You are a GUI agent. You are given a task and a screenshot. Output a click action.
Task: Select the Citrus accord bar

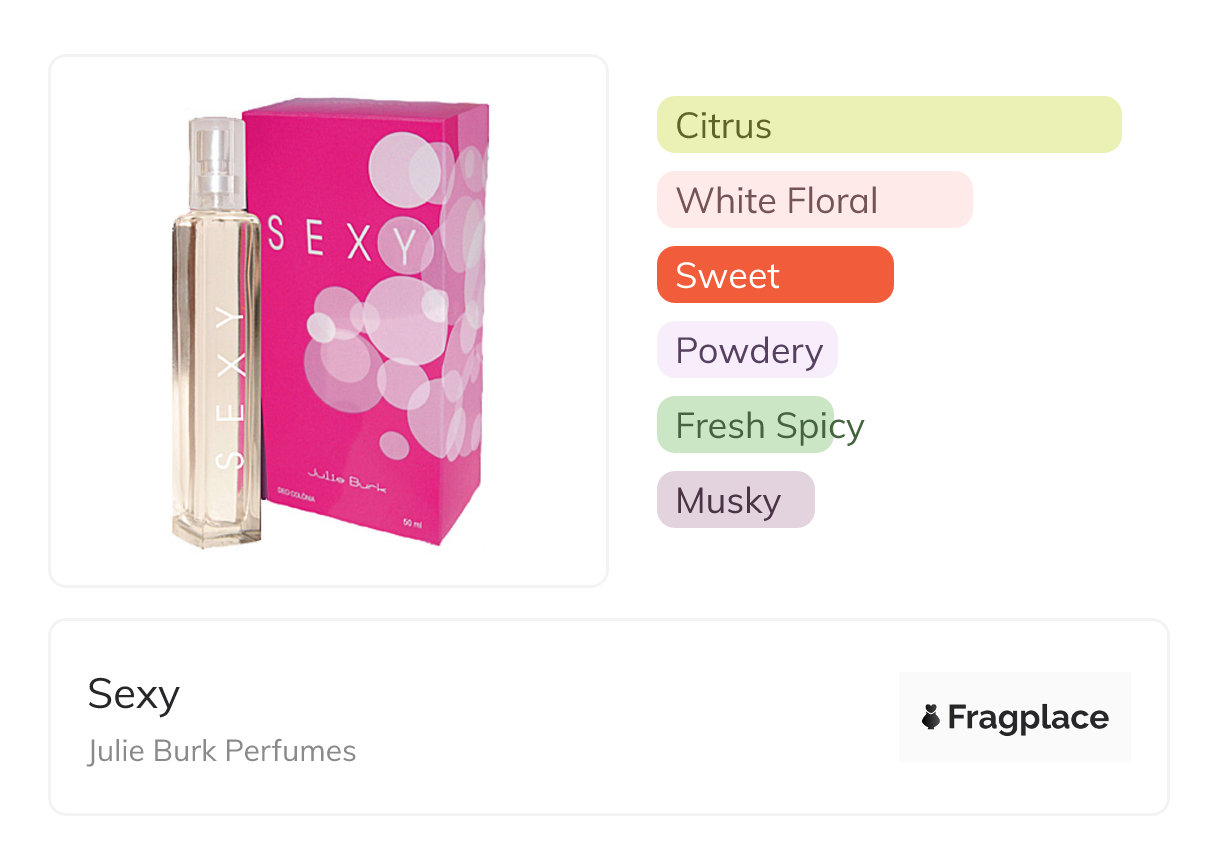(888, 125)
